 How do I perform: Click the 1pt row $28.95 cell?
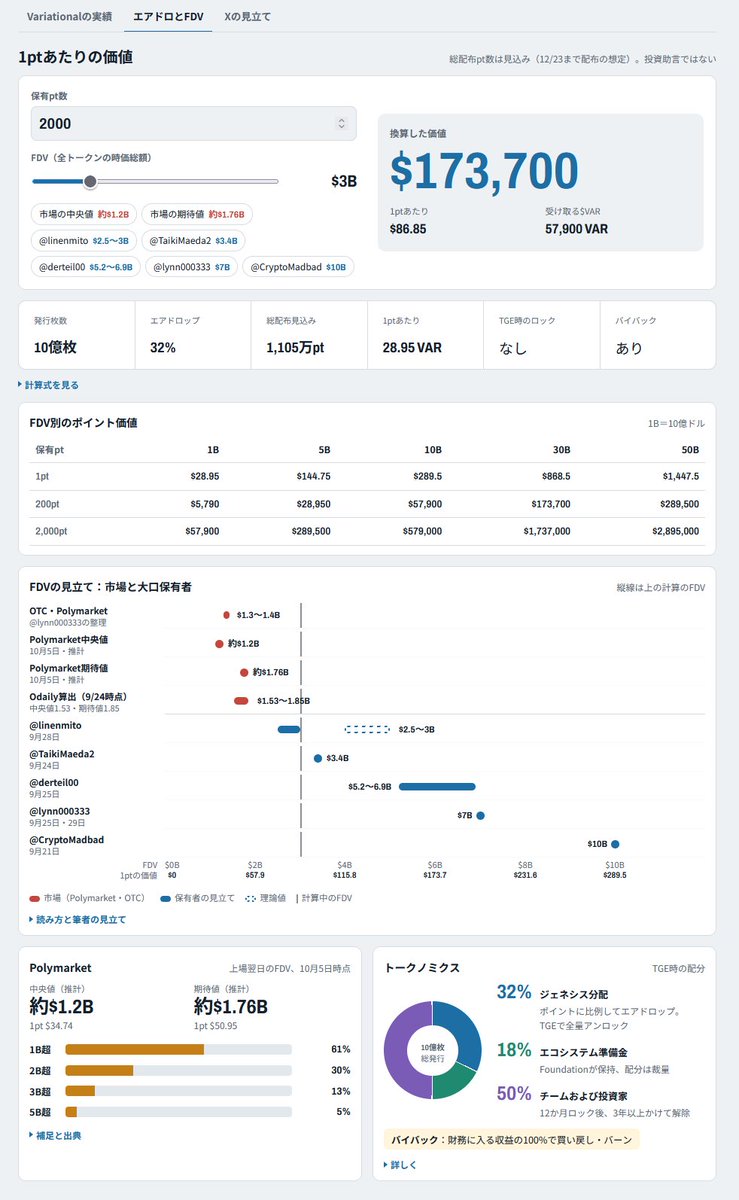(x=205, y=476)
